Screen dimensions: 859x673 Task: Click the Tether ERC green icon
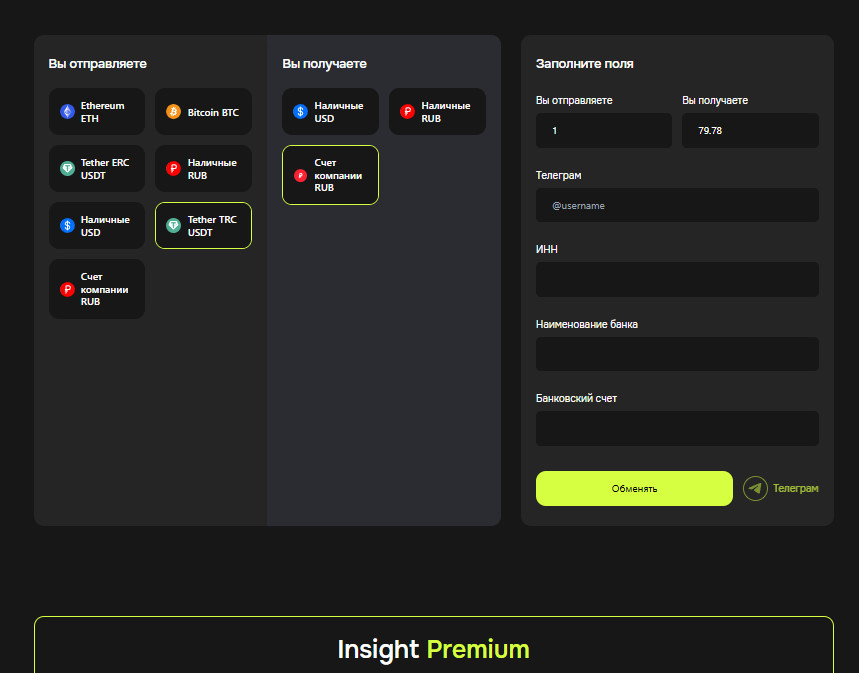point(67,169)
